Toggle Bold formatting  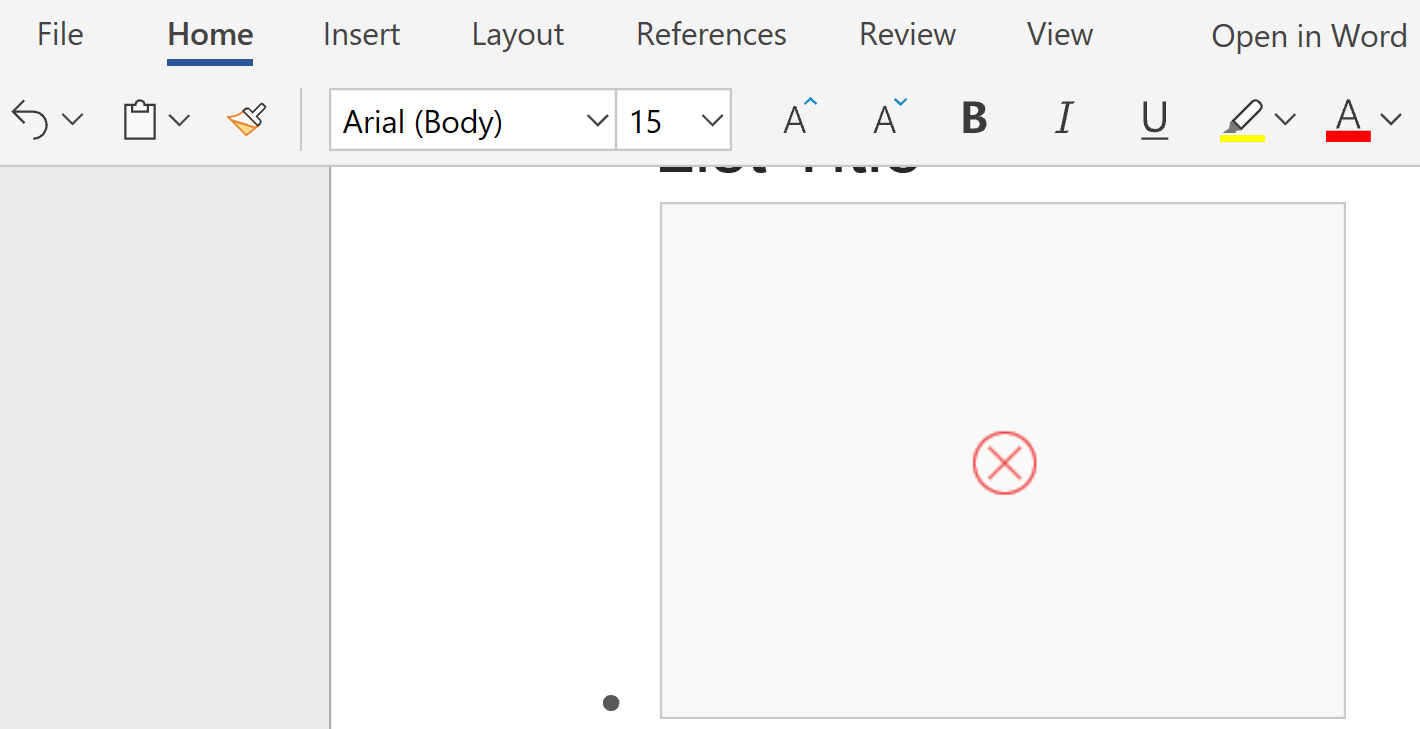click(974, 119)
